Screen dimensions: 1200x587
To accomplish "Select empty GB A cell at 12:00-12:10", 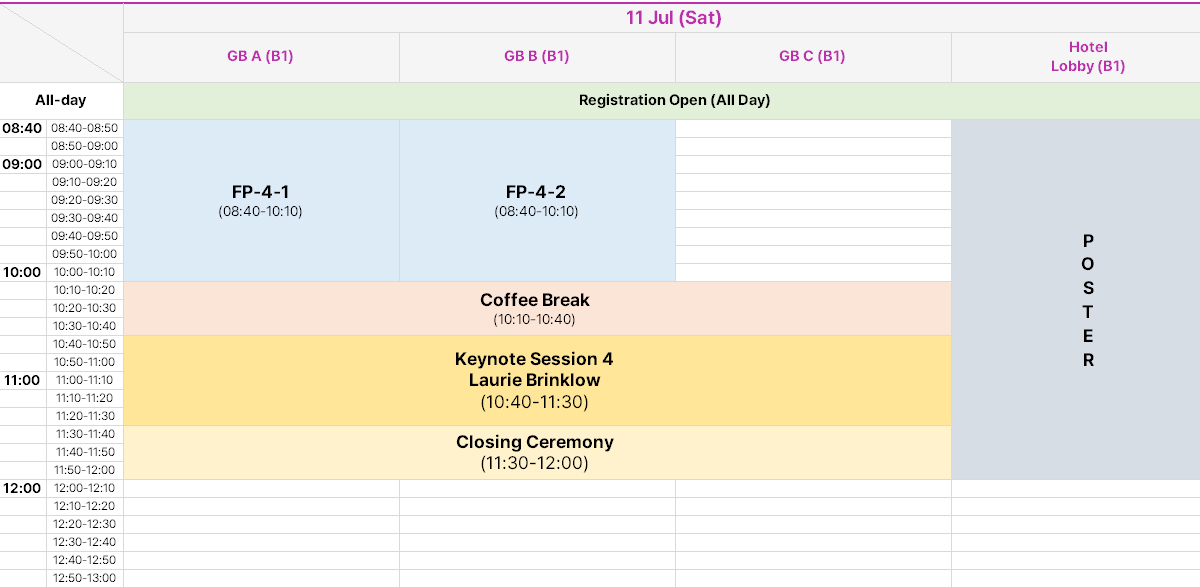I will pyautogui.click(x=261, y=489).
